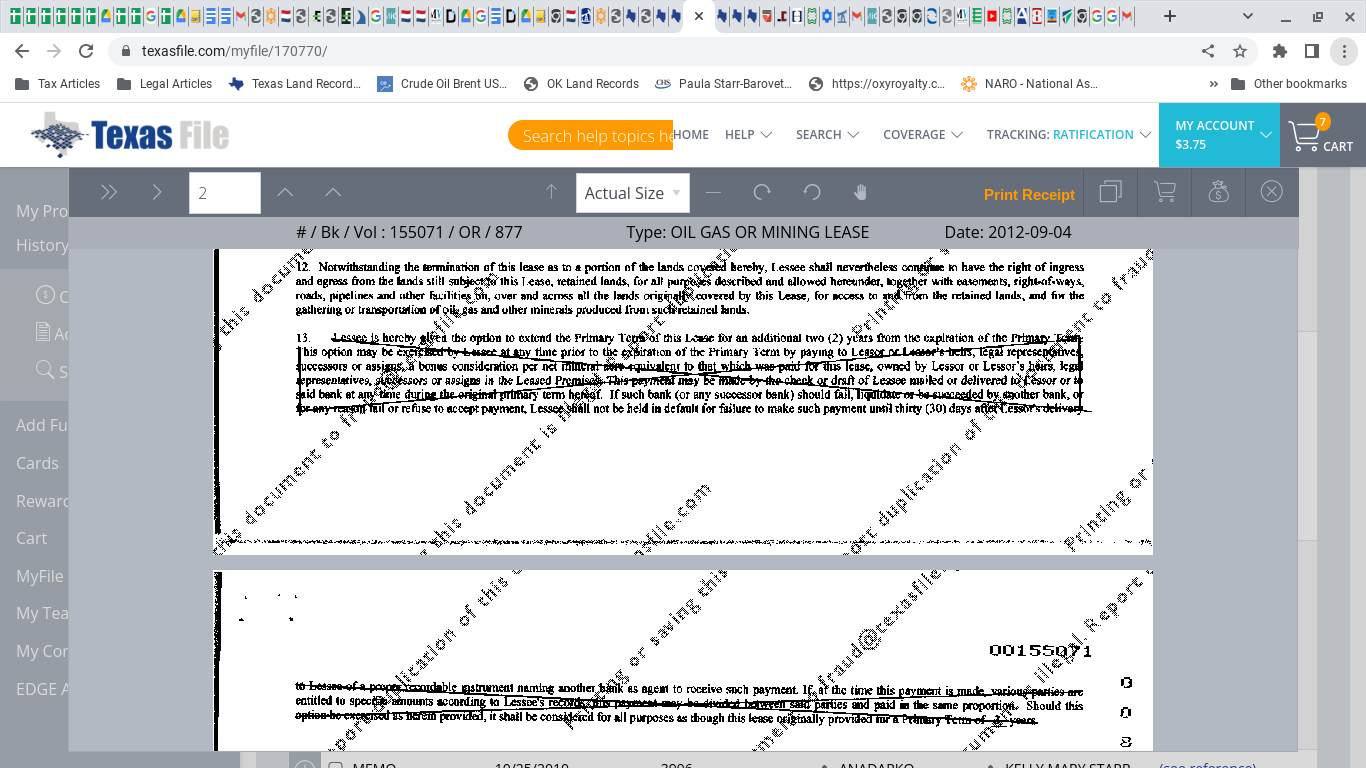Click the add to cart icon in viewer toolbar
The height and width of the screenshot is (768, 1366).
pyautogui.click(x=1164, y=193)
